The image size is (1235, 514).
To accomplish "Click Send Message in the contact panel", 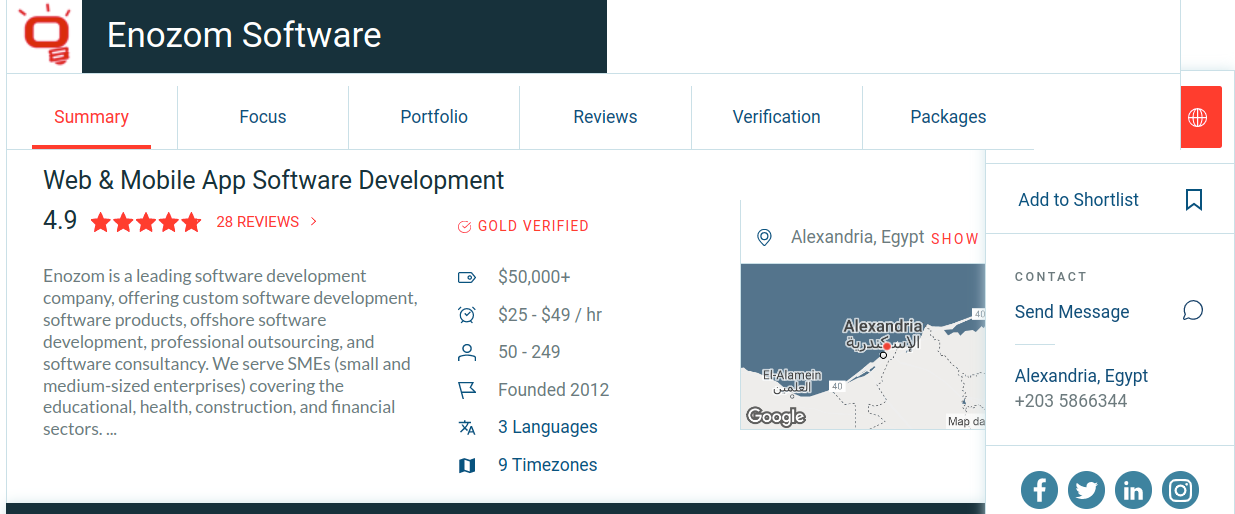I will click(x=1072, y=312).
